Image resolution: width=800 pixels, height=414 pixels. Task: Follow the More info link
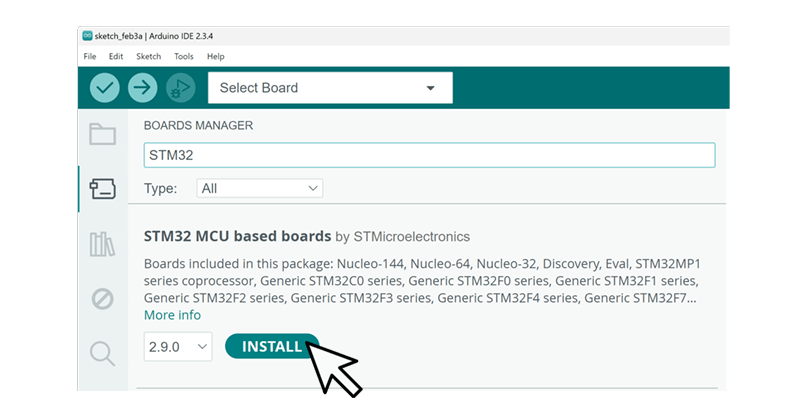click(172, 315)
